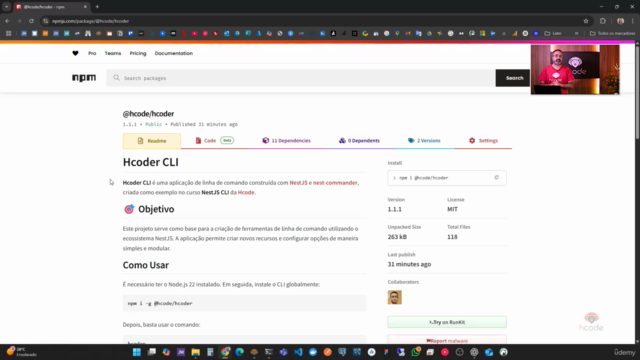Copy the npm install command
640x360 pixels.
pyautogui.click(x=496, y=178)
